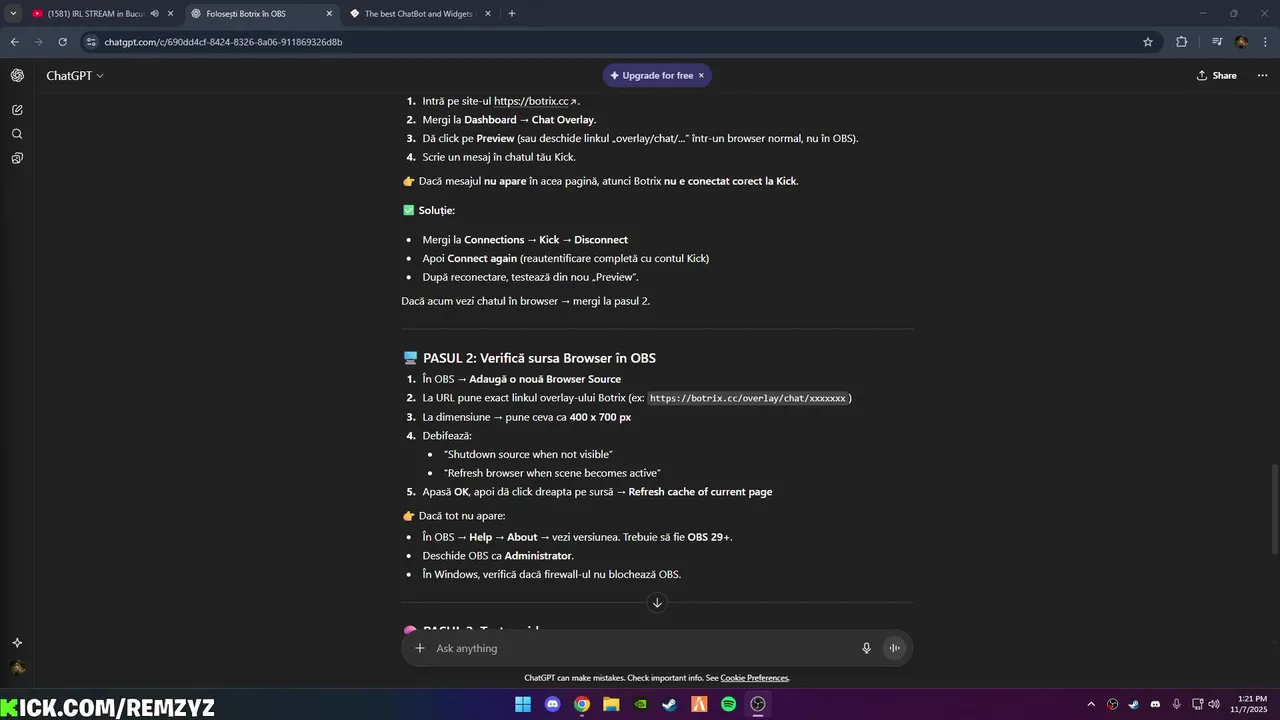
Task: Mute the IRL STREAM tab audio icon
Action: 155,14
